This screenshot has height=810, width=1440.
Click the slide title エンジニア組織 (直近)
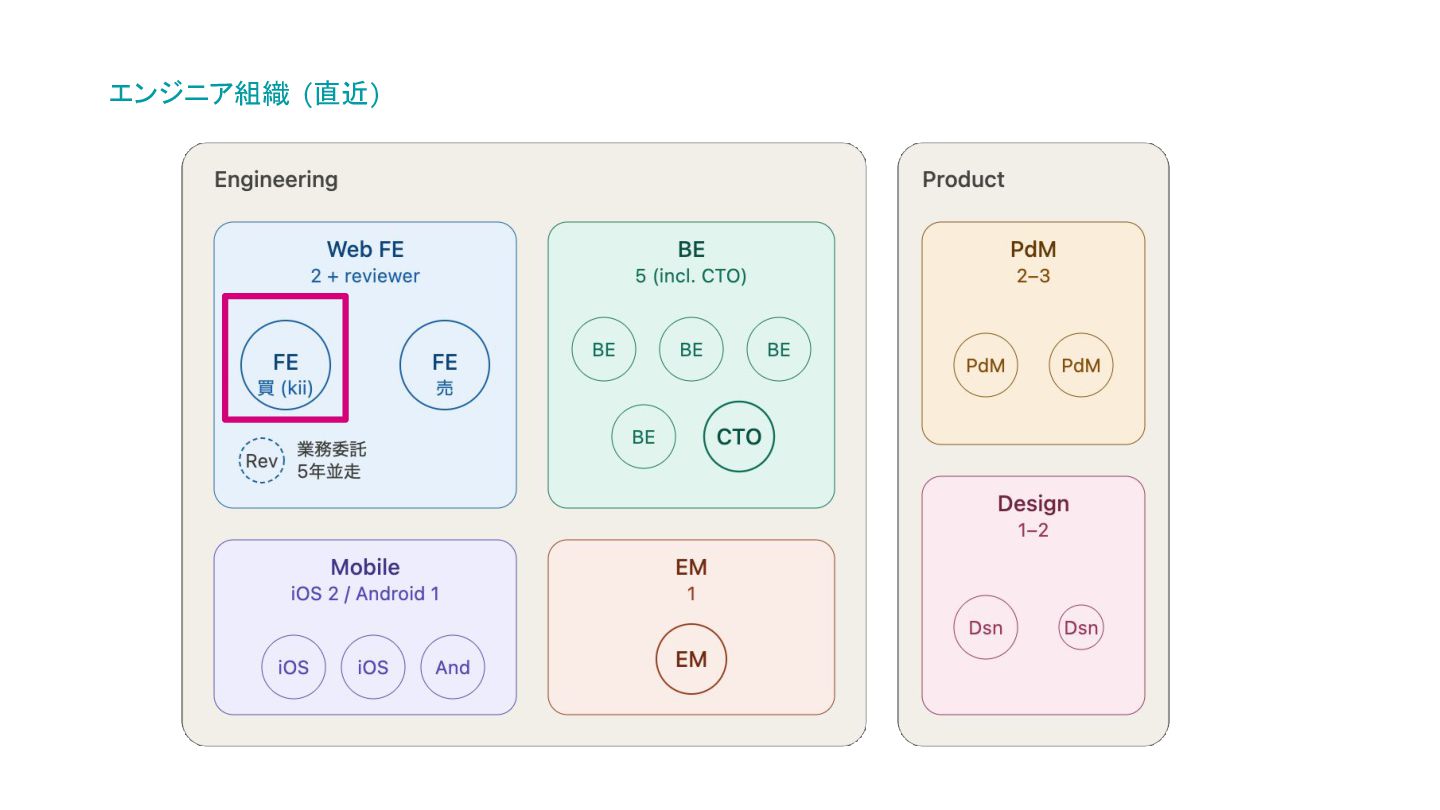(245, 95)
